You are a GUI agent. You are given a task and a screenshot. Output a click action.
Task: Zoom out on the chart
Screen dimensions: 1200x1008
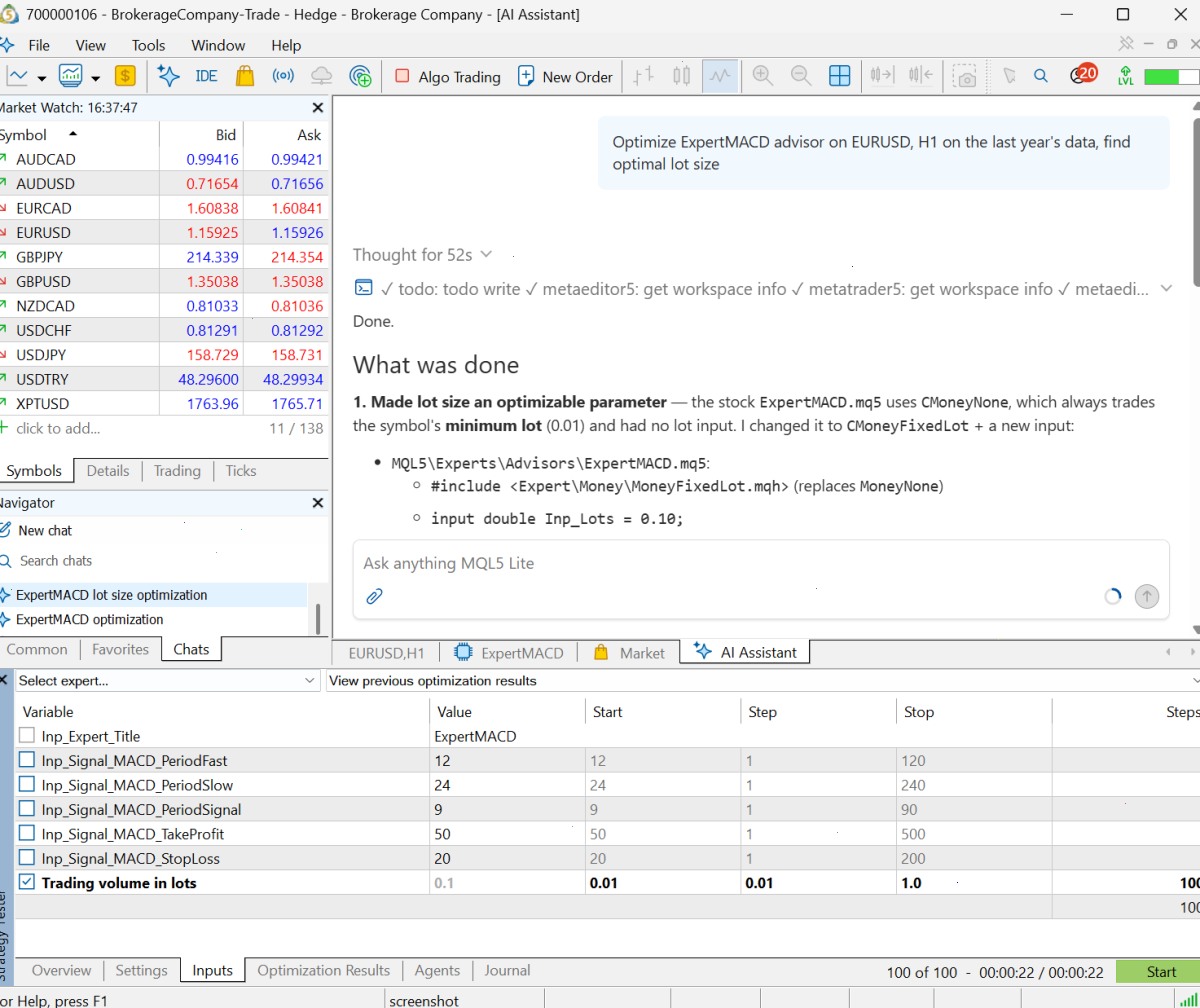[x=801, y=76]
